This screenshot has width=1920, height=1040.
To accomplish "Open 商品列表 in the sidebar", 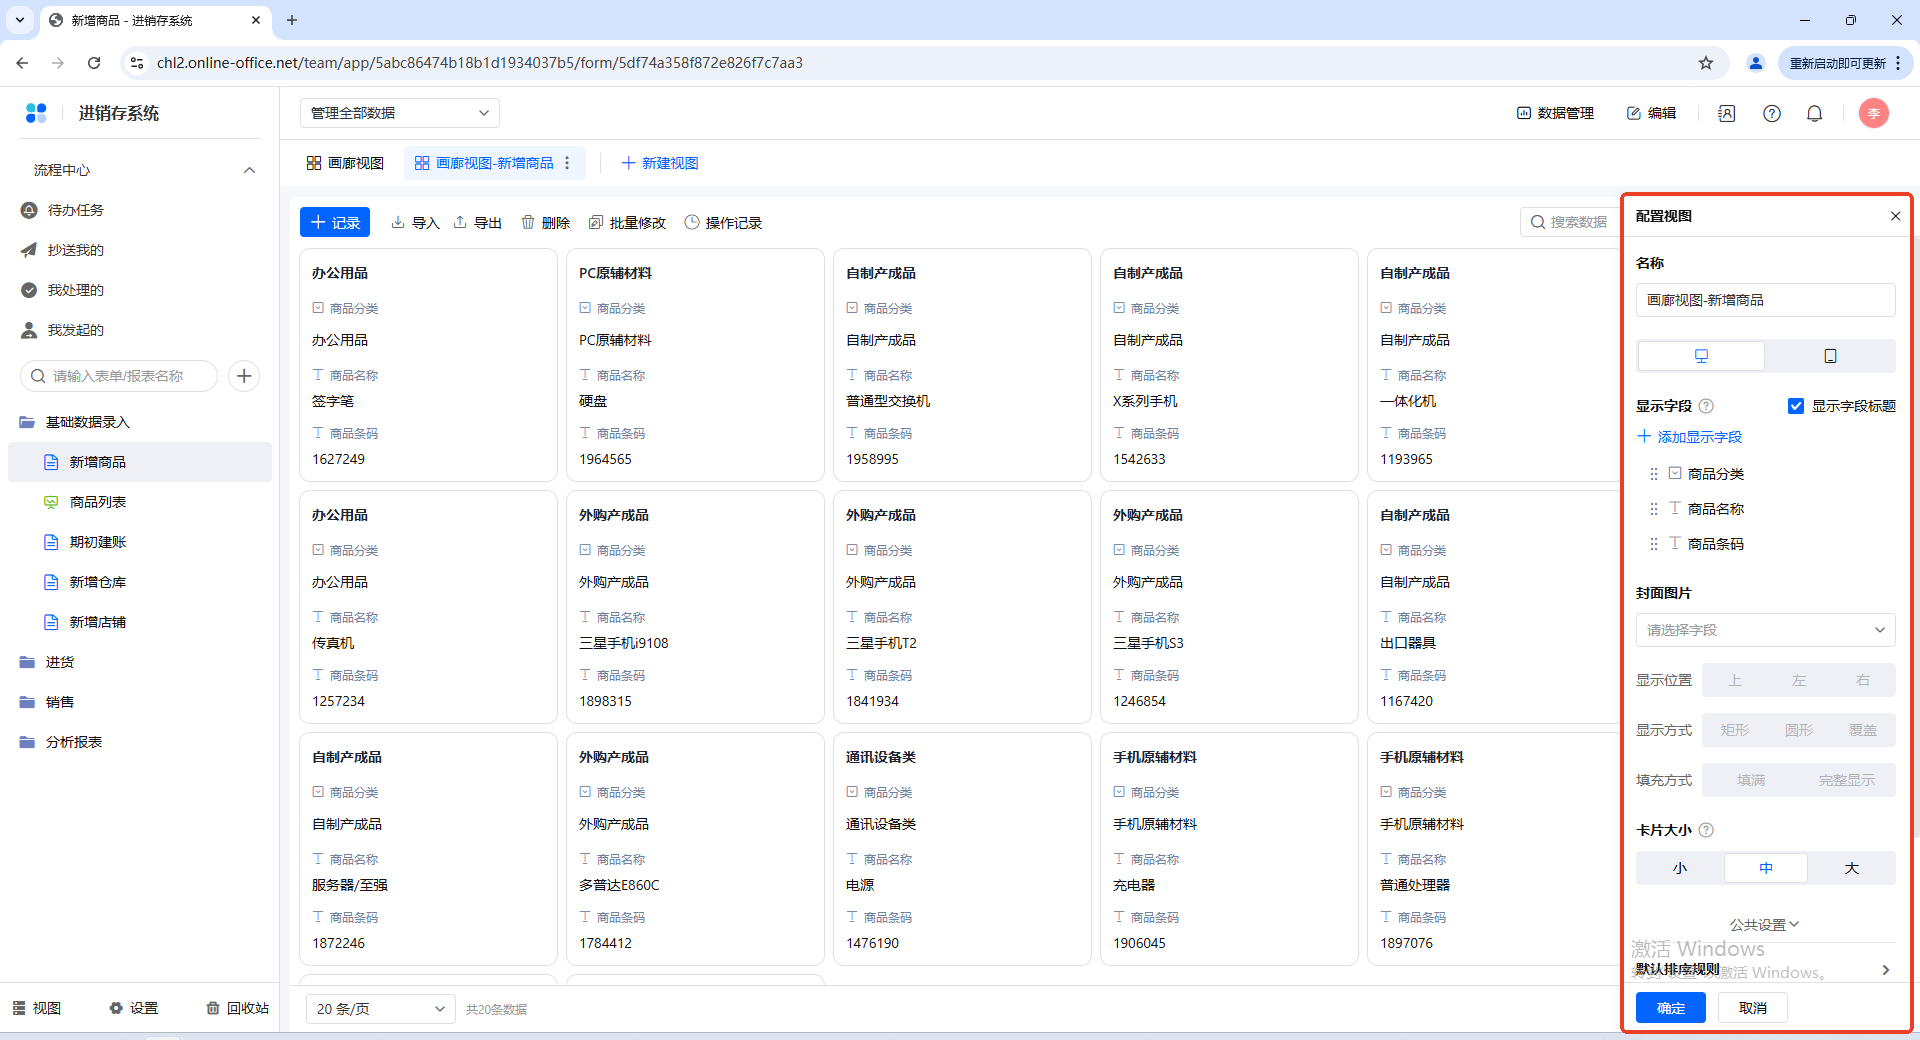I will coord(98,502).
